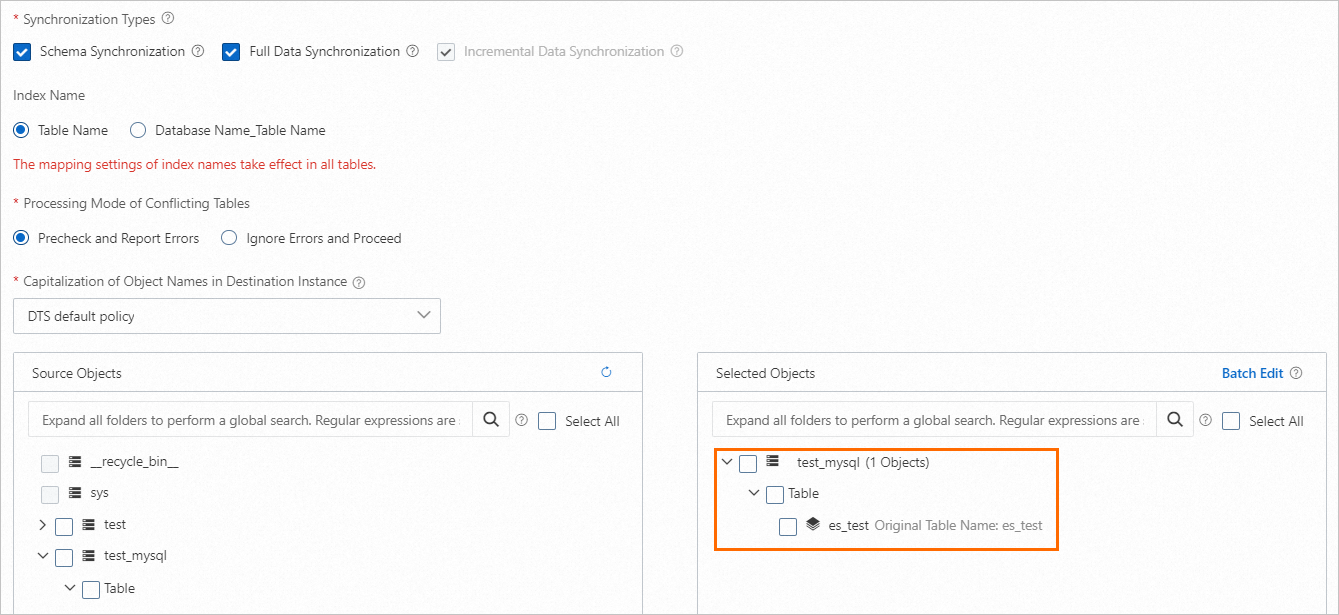
Task: Click help icon next to Synchronization Types
Action: [167, 18]
